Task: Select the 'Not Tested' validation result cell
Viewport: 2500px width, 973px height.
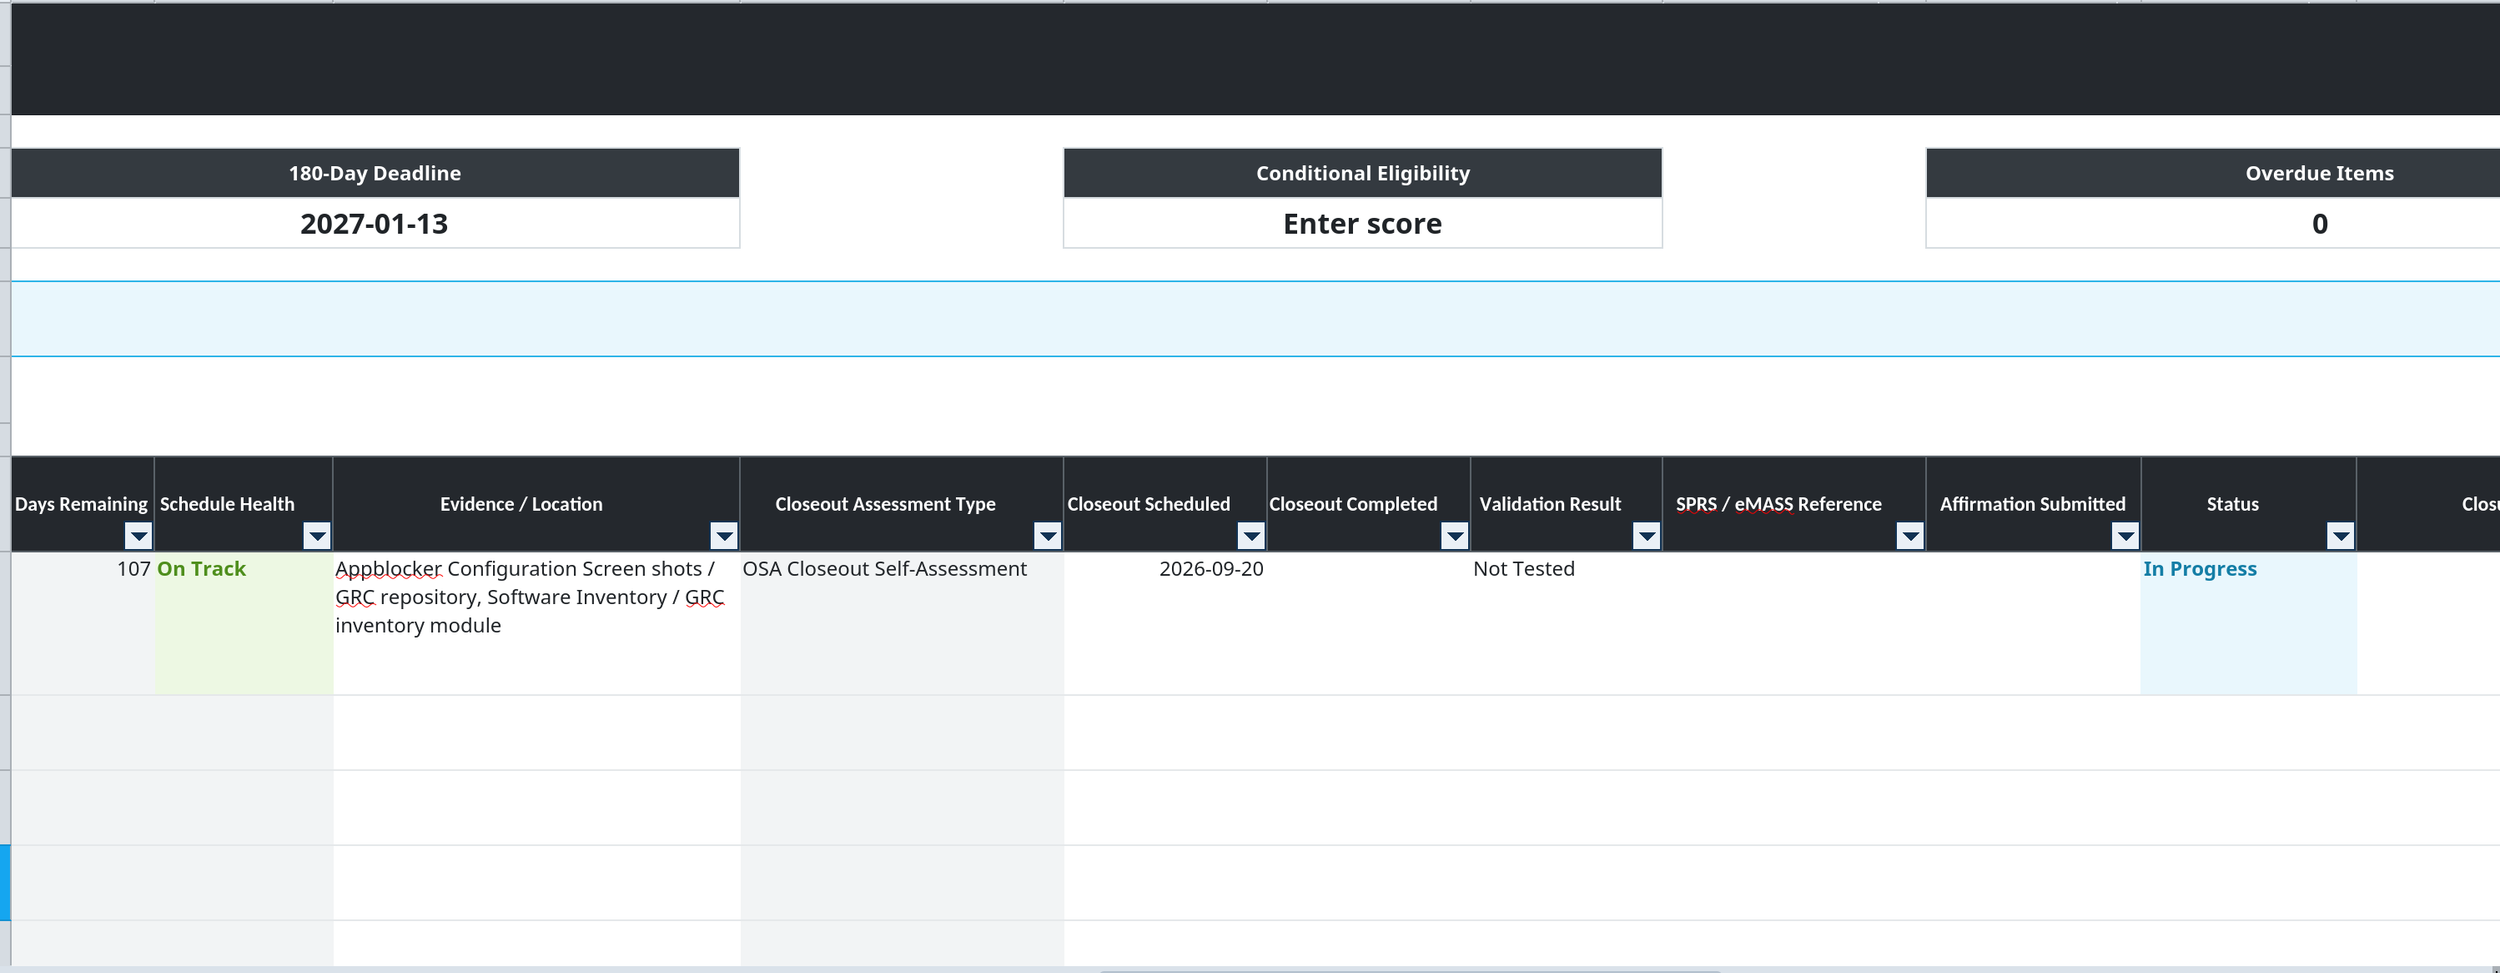Action: point(1567,623)
